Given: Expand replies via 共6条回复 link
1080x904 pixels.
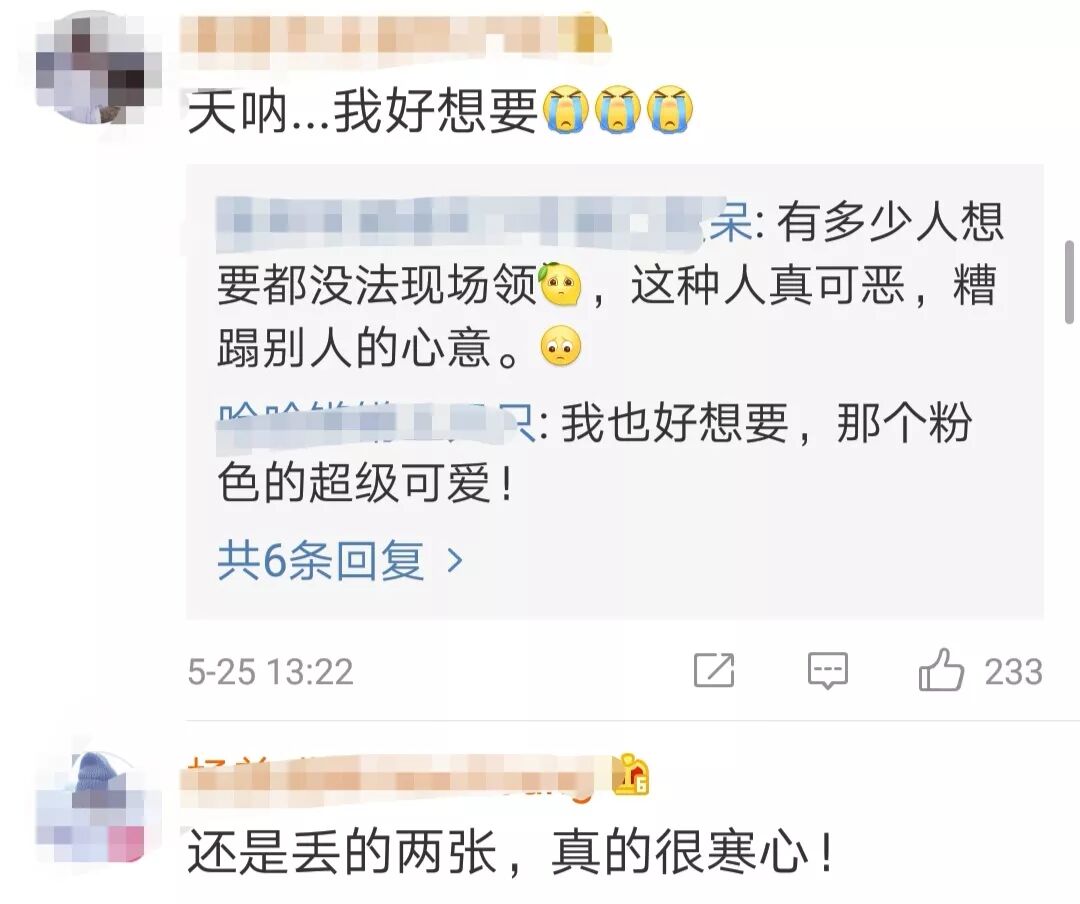Looking at the screenshot, I should (321, 561).
